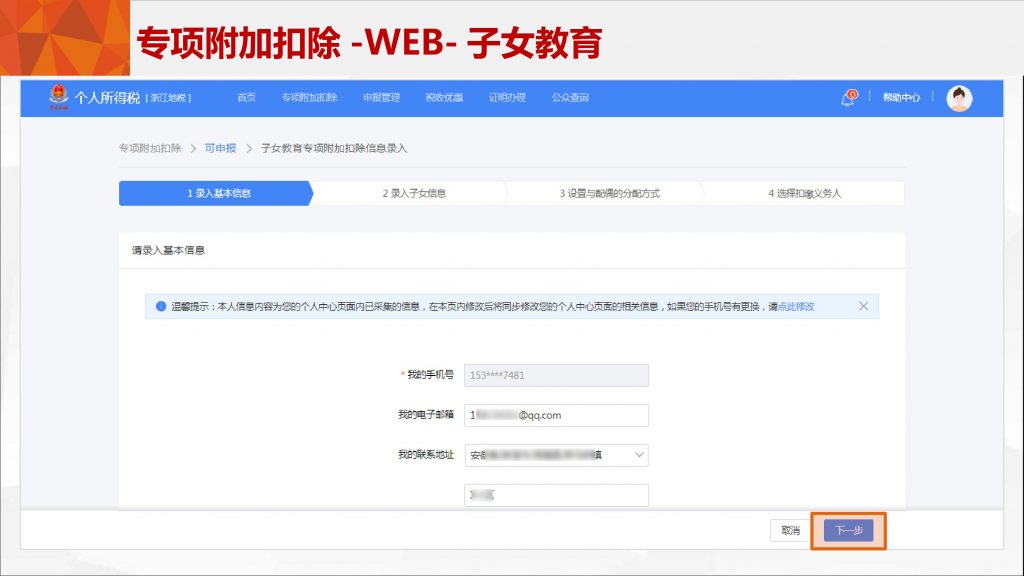This screenshot has height=576, width=1024.
Task: Open 帮助中心 in the header
Action: click(901, 98)
